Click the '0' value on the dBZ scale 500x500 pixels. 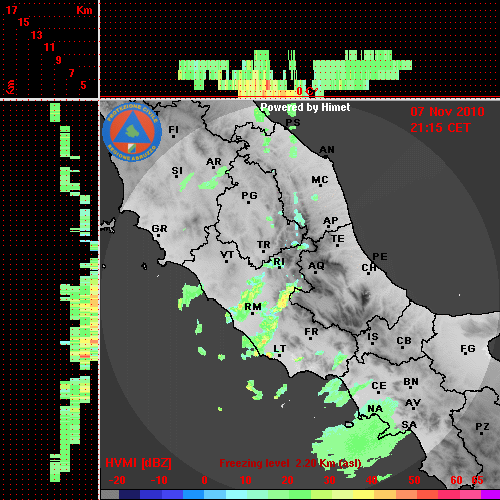(204, 480)
